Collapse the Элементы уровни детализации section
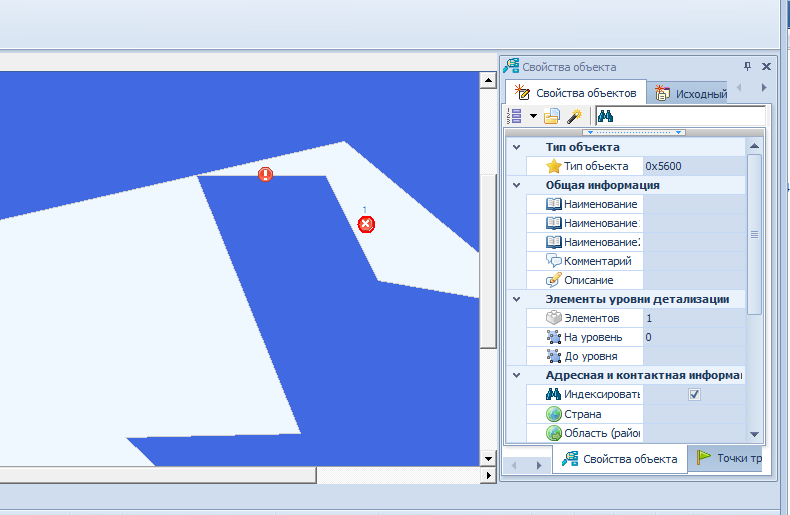 [517, 299]
